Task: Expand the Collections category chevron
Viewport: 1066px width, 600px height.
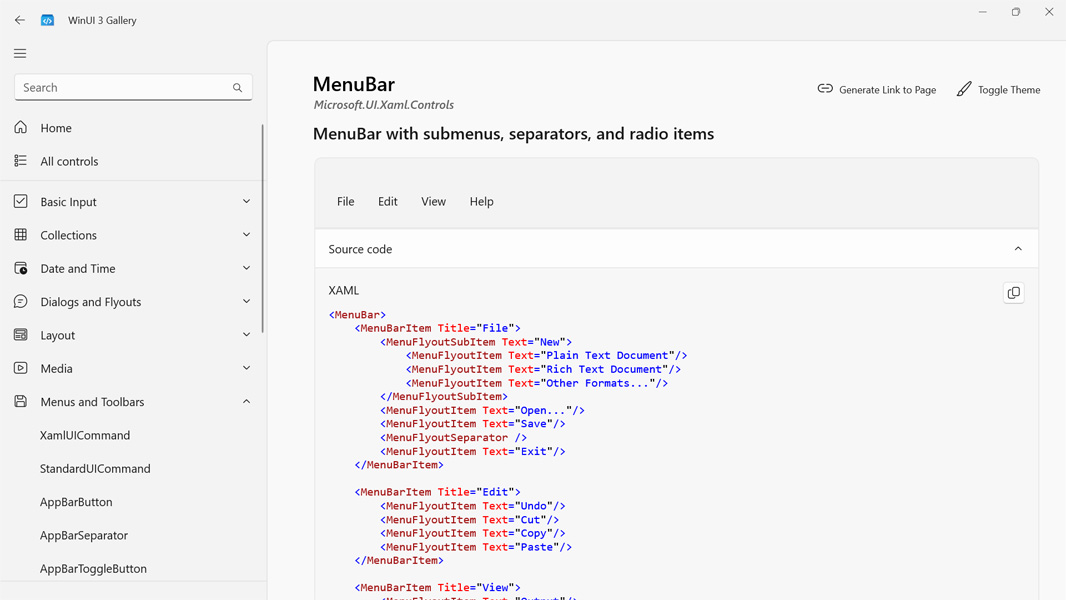Action: point(246,235)
